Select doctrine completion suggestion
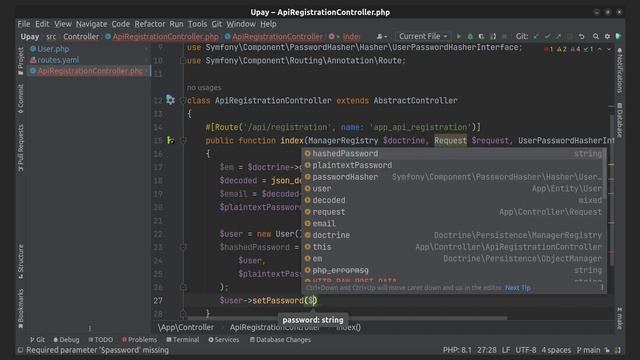This screenshot has height=360, width=640. coord(453,235)
